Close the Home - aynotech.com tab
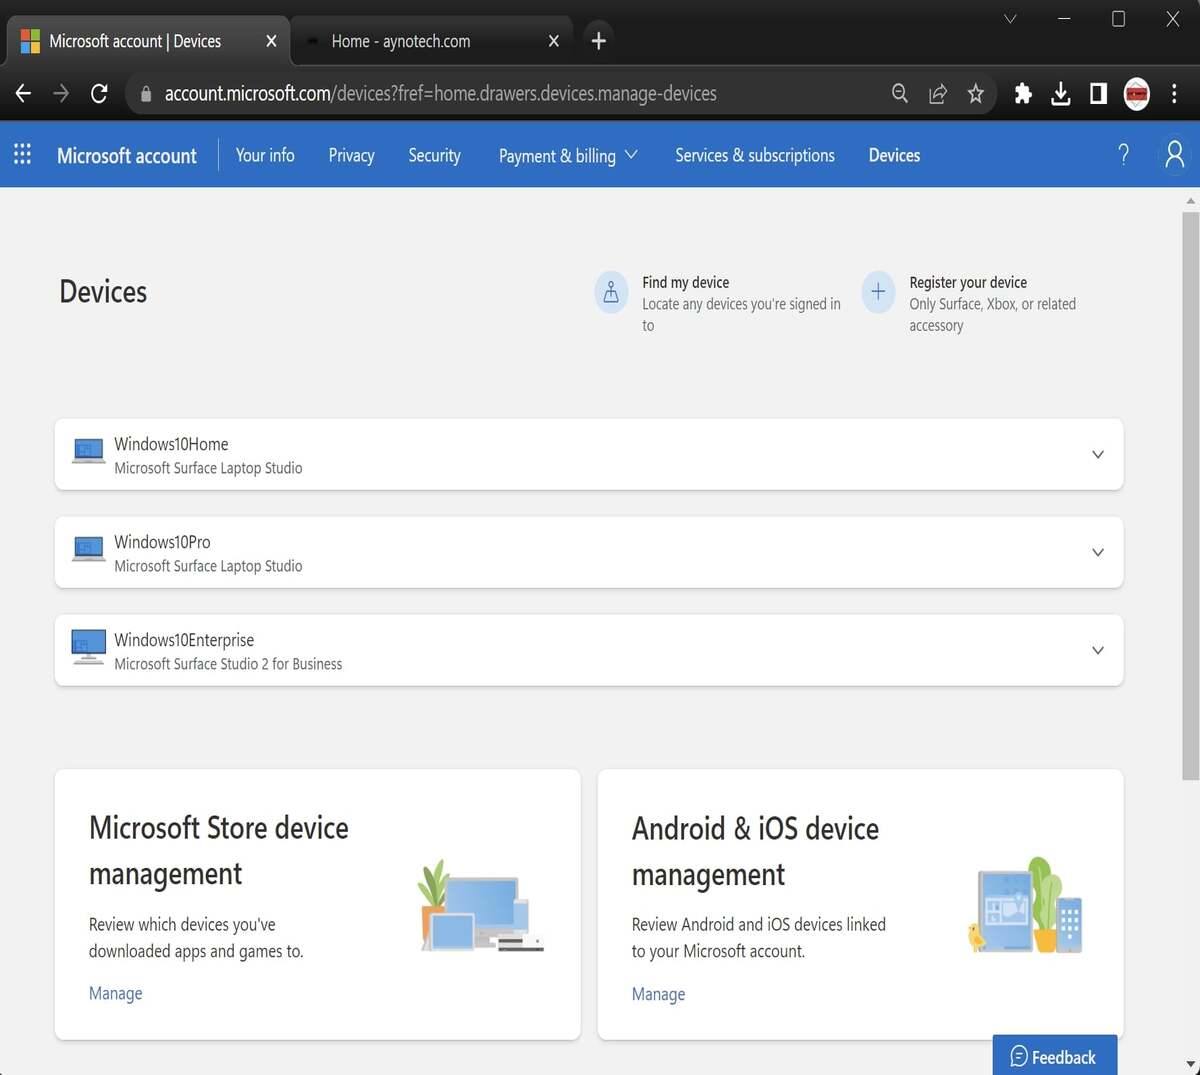This screenshot has height=1075, width=1200. 554,41
